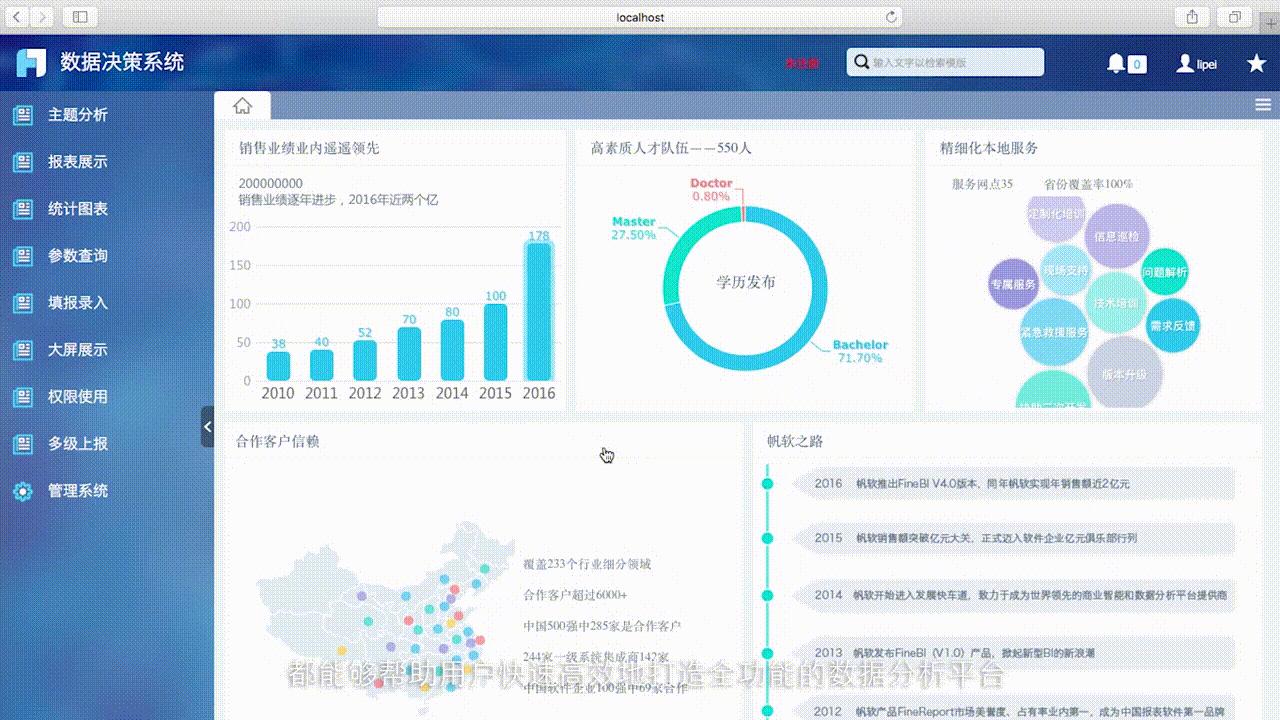
Task: Open the 权限使用 sidebar icon
Action: (22, 397)
